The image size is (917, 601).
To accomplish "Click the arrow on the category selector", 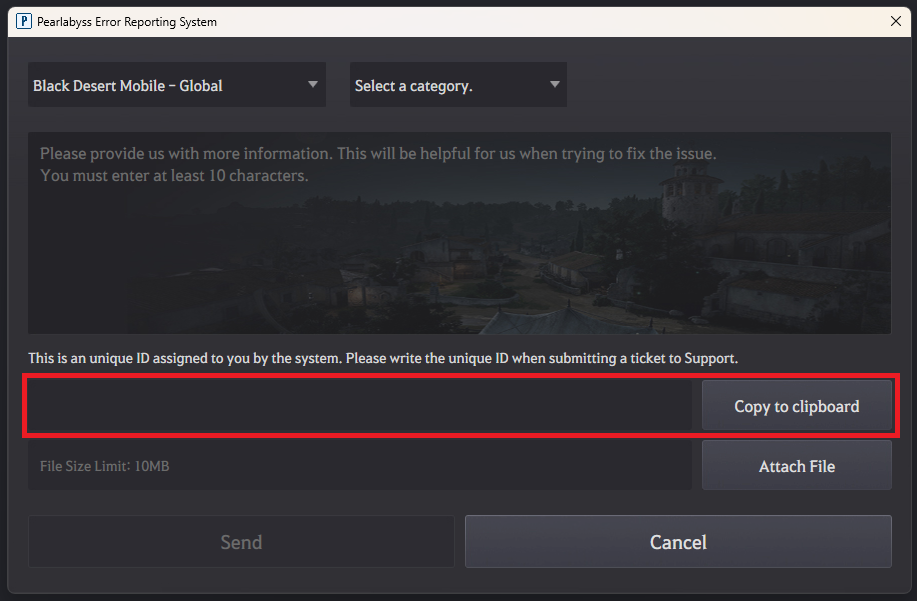I will [554, 85].
